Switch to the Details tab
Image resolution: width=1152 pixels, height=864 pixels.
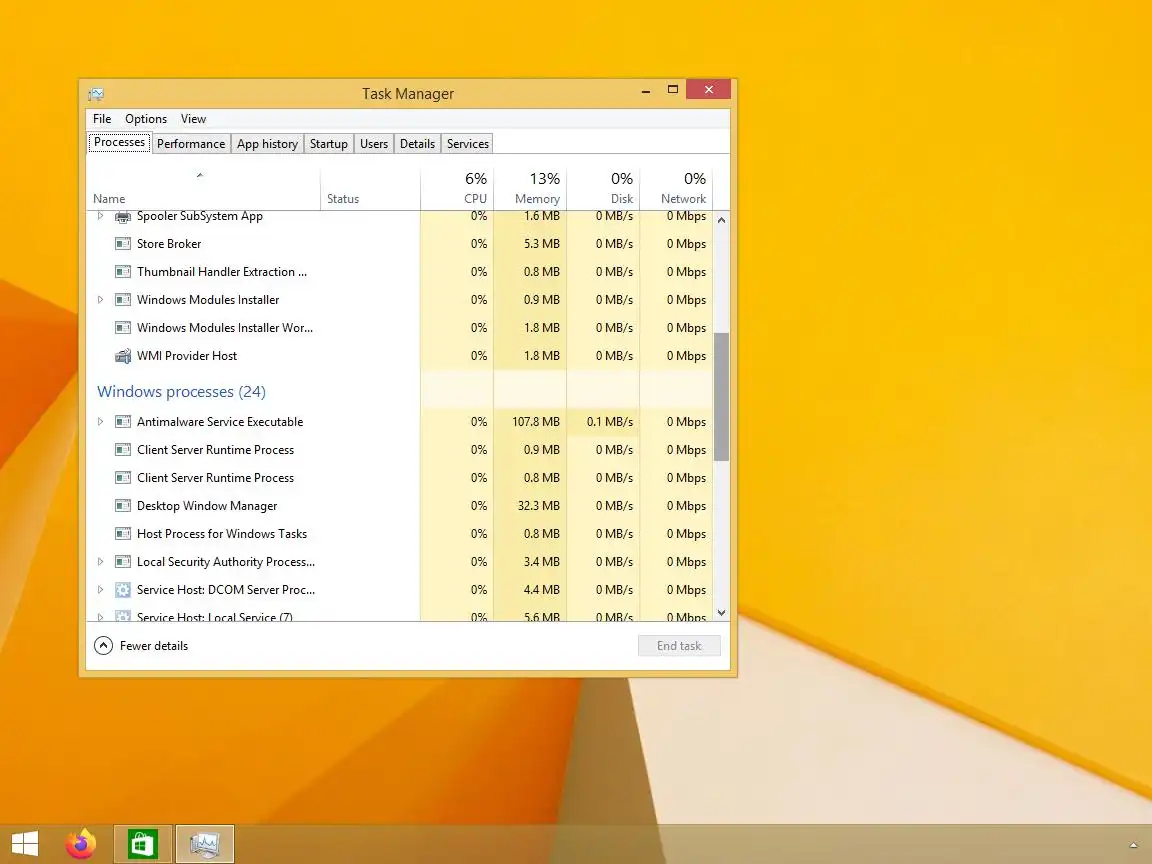click(x=417, y=144)
